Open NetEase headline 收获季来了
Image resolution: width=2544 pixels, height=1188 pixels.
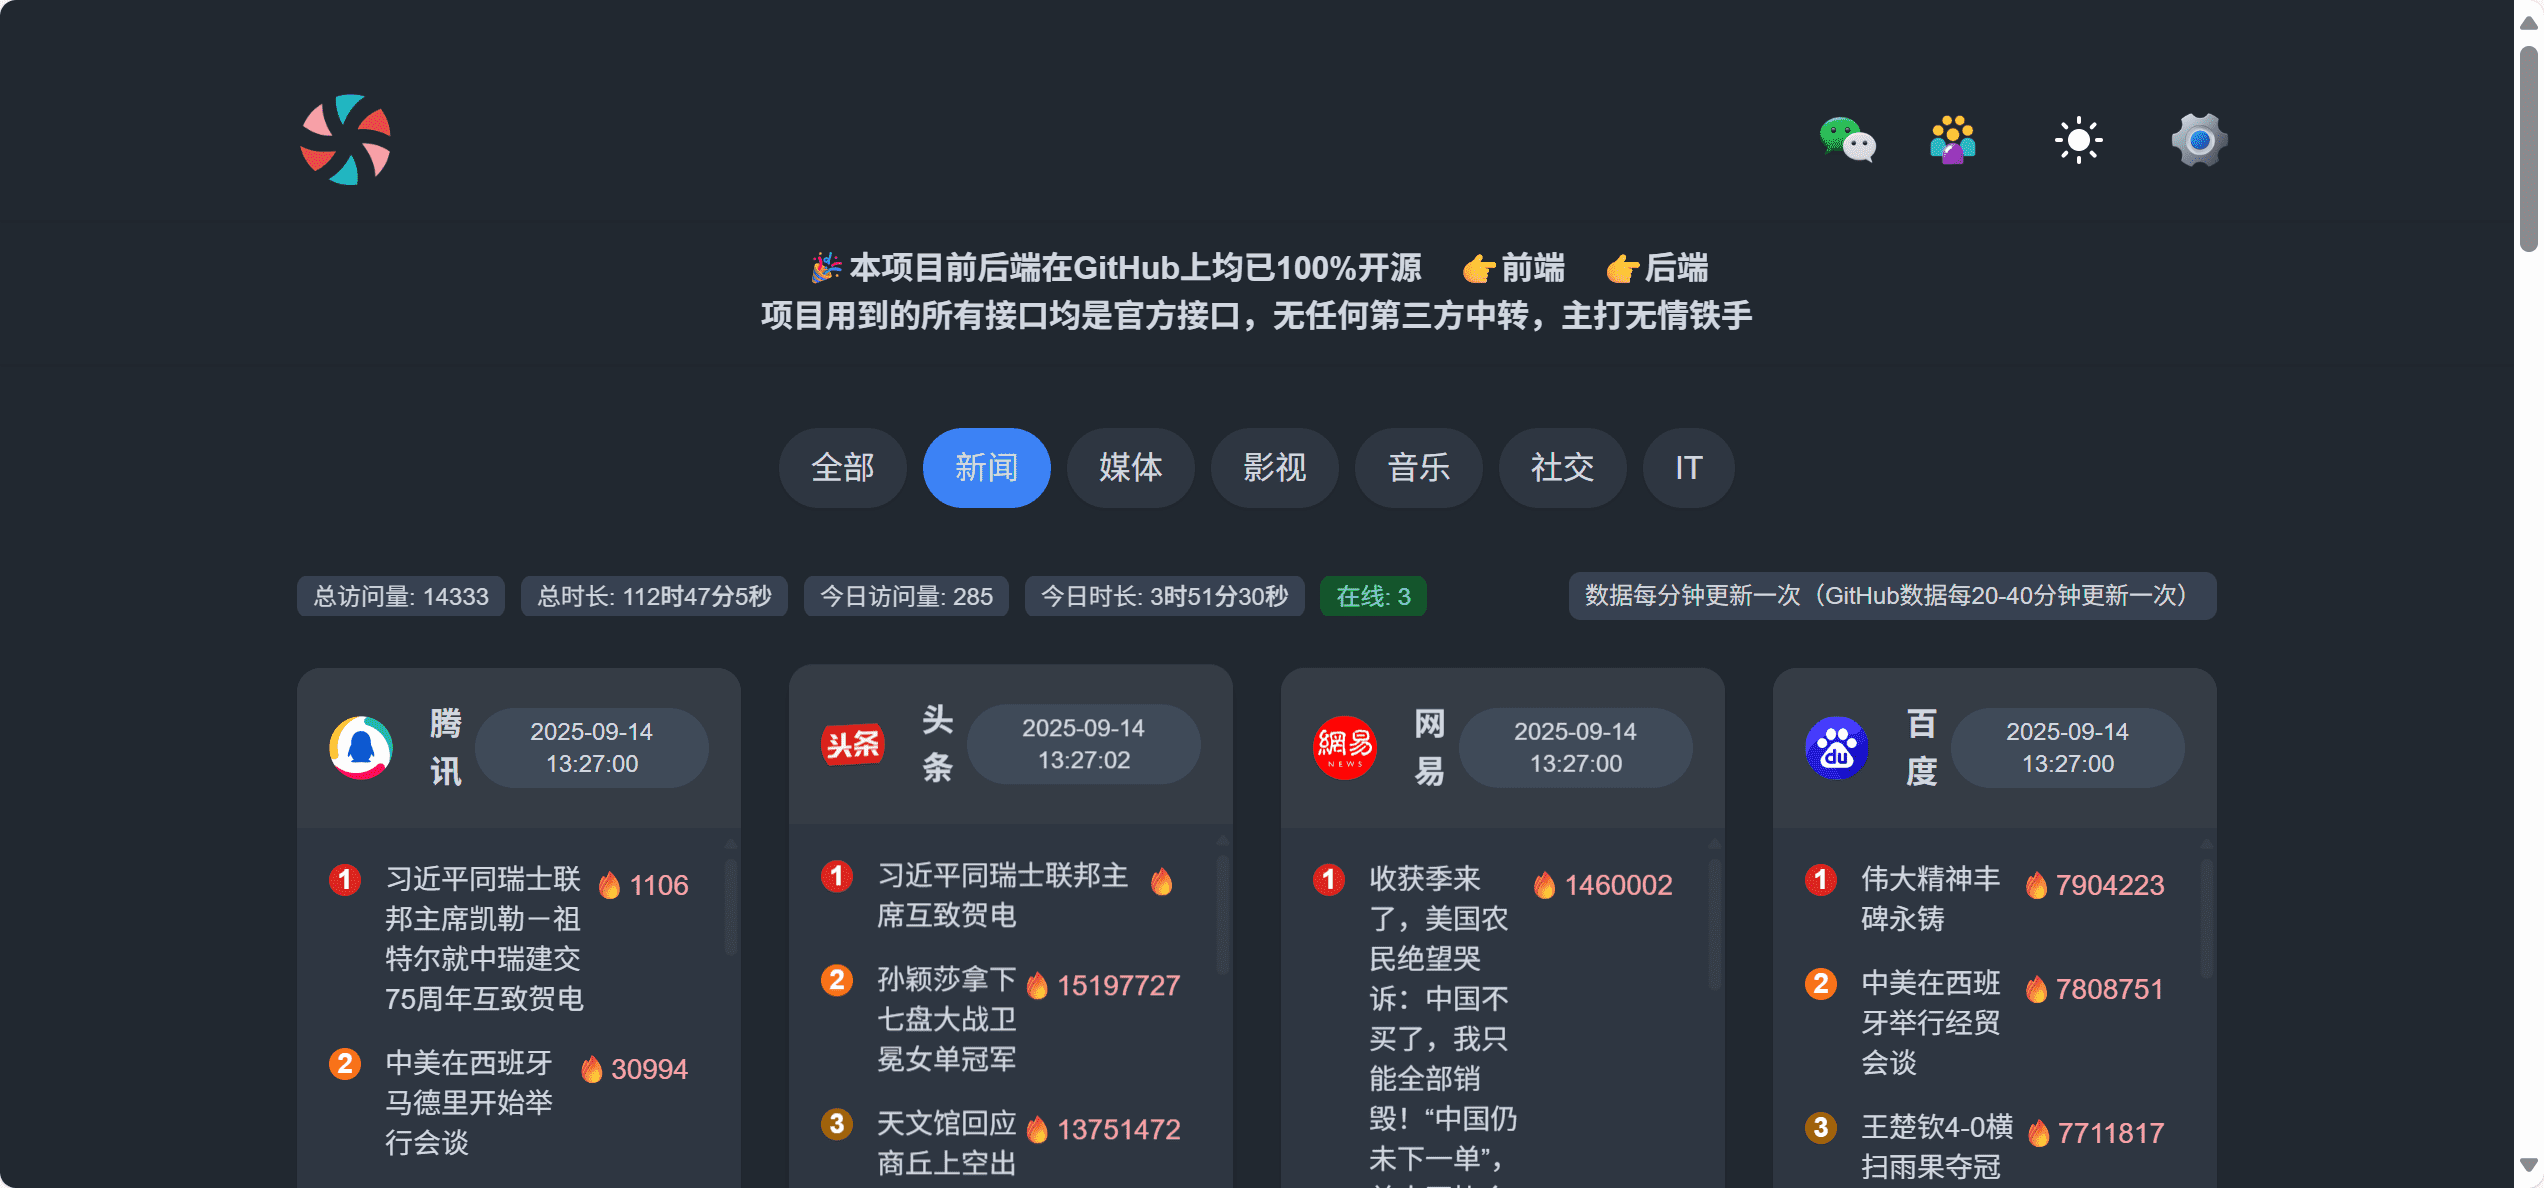[x=1443, y=1025]
